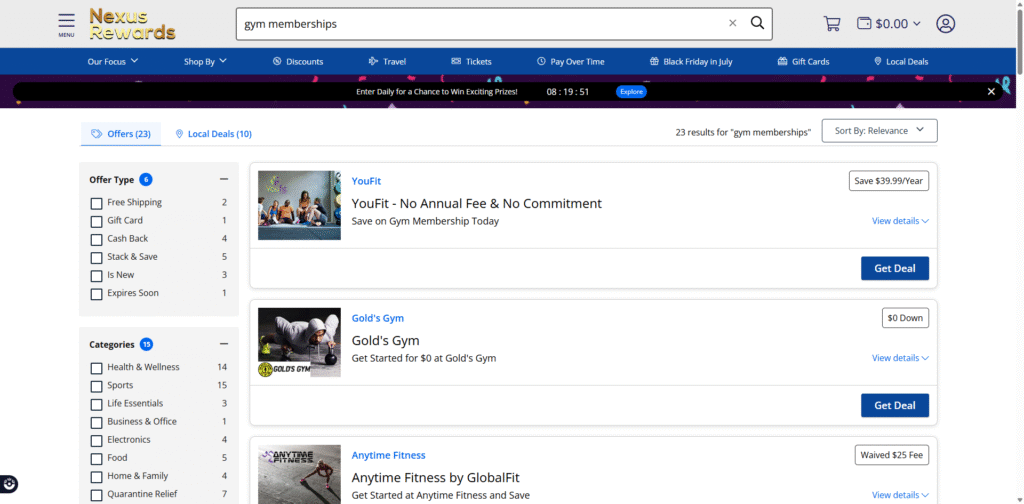This screenshot has width=1024, height=504.
Task: Tick the Home & Family category
Action: click(96, 477)
